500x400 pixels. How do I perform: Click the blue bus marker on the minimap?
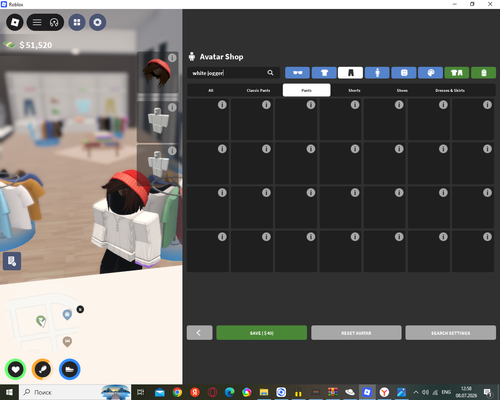(67, 315)
